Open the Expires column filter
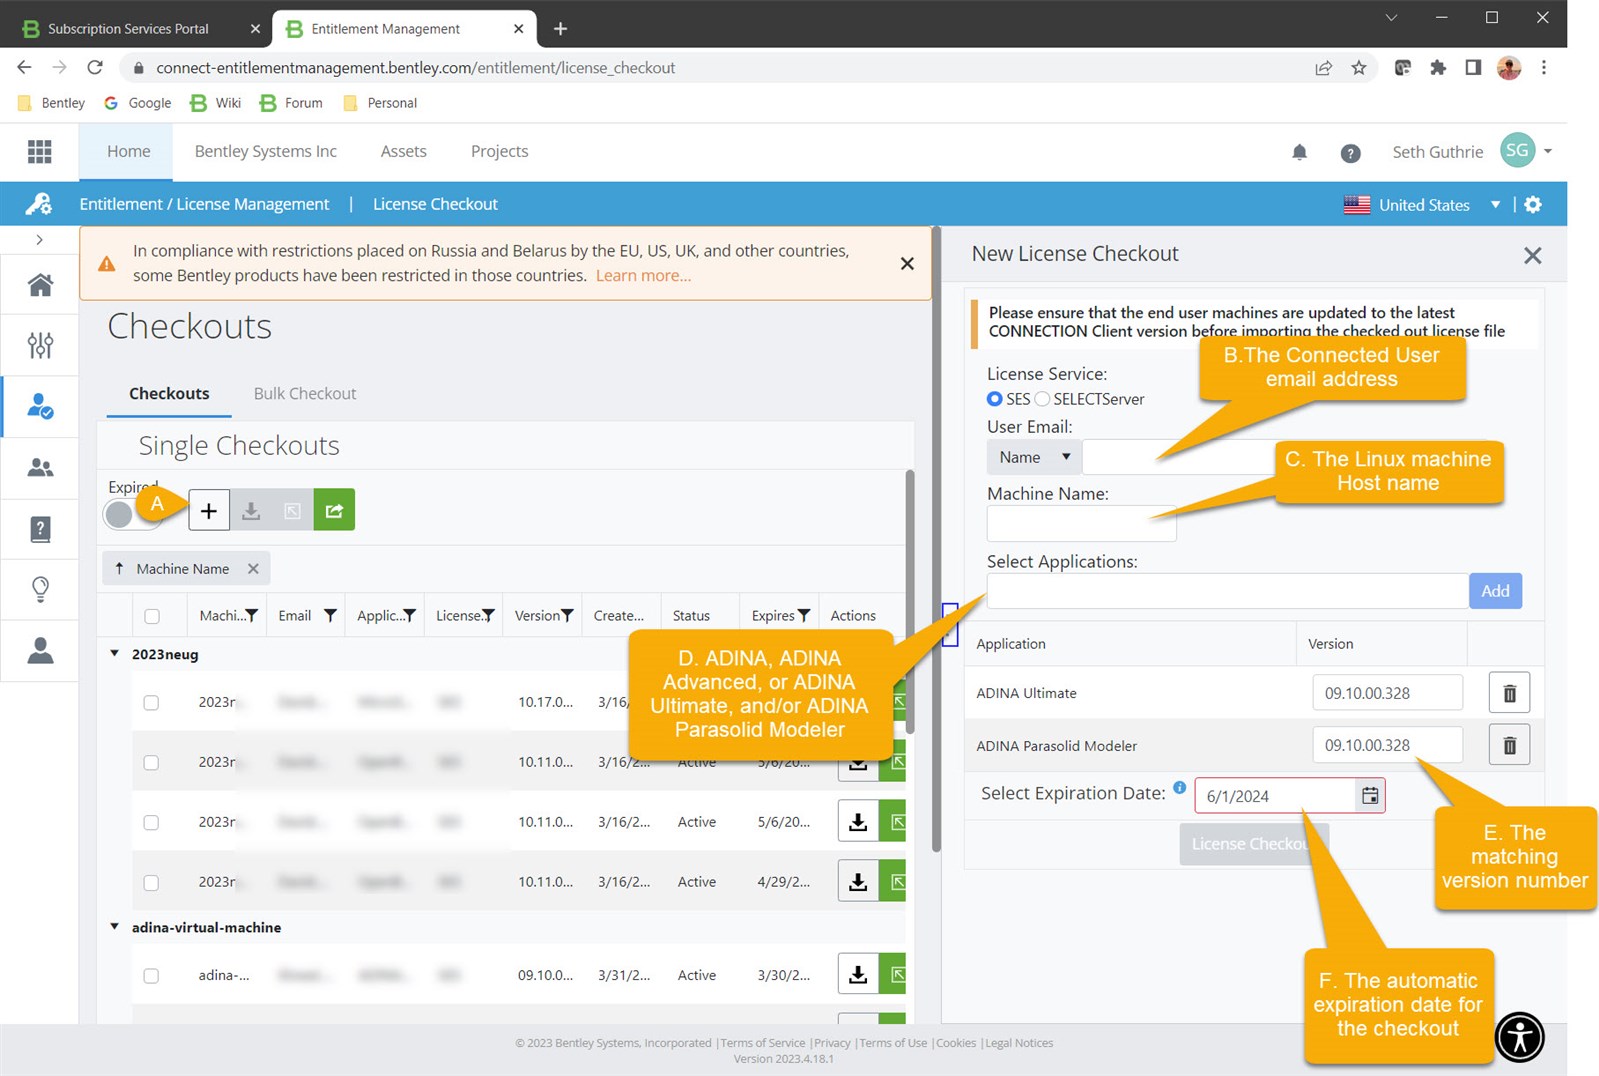Screen dimensions: 1599x1076 point(804,616)
